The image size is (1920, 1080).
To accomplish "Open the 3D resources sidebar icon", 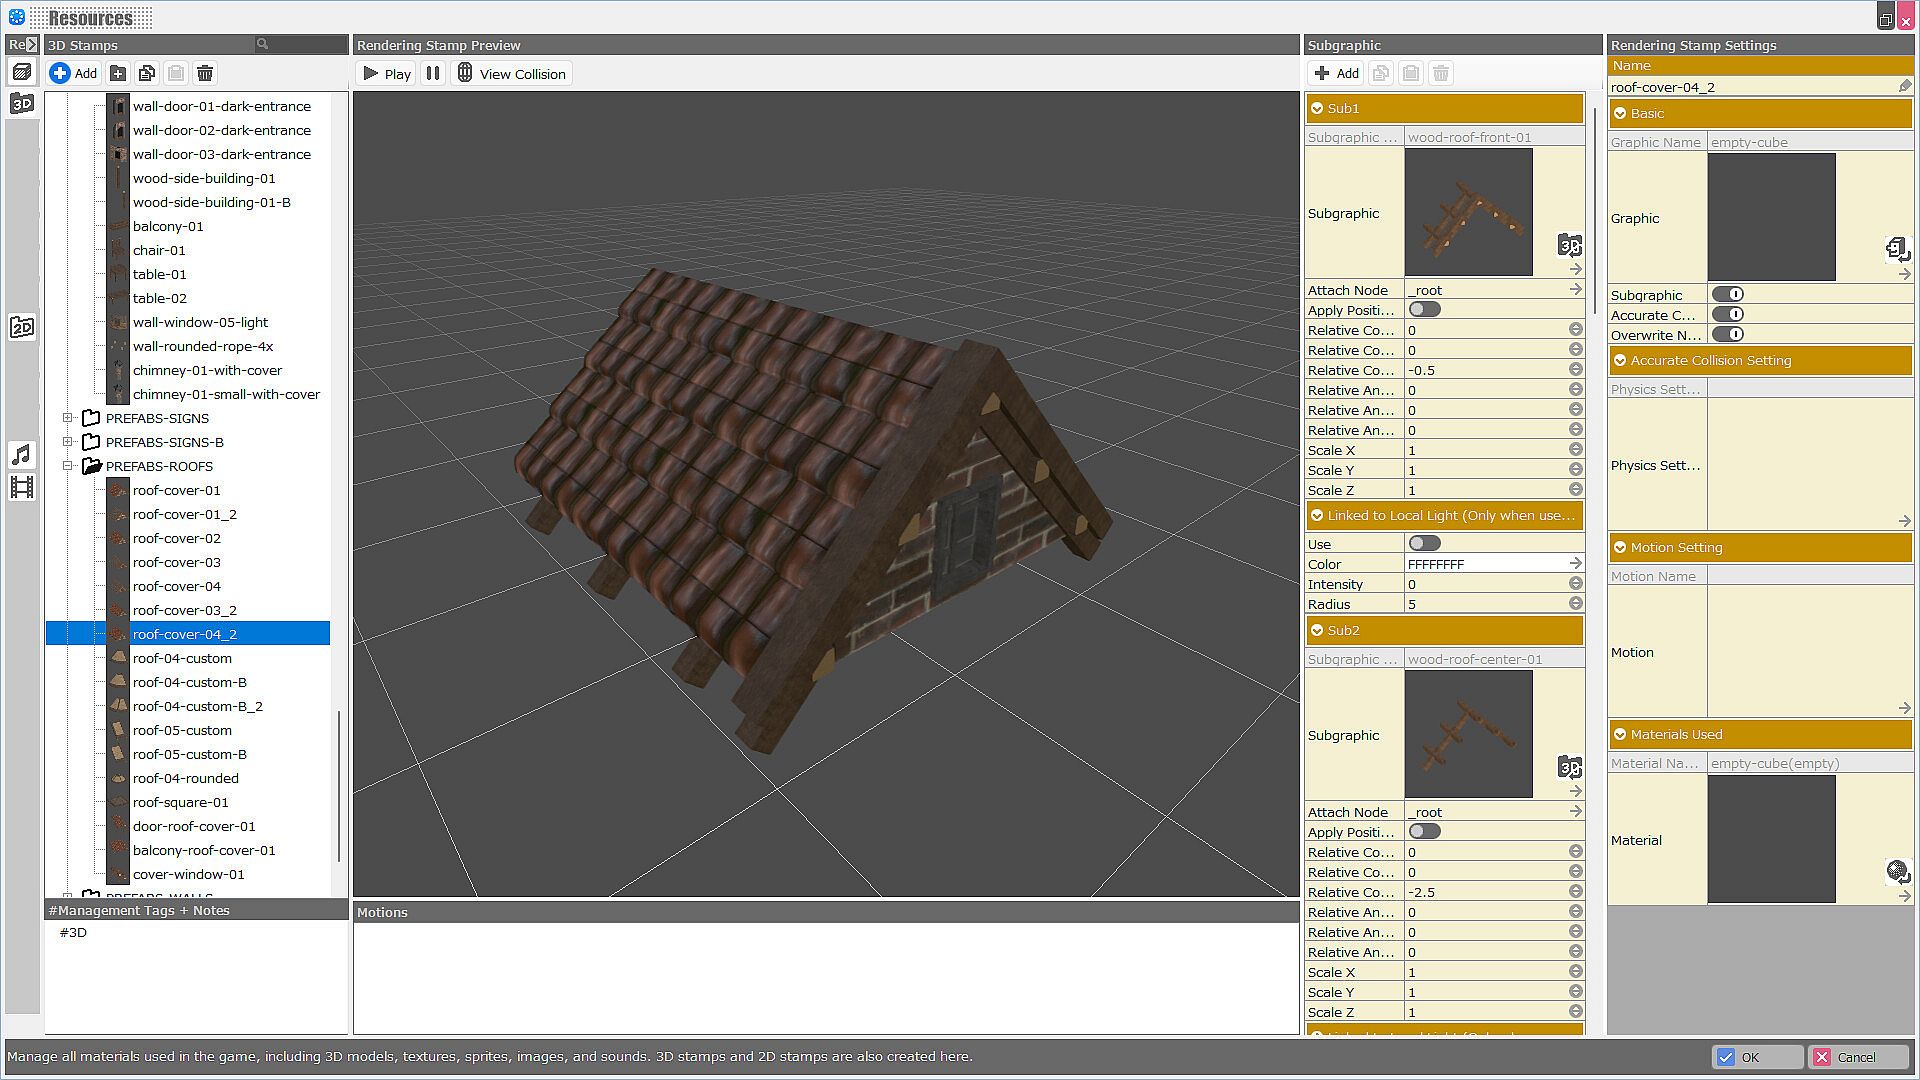I will (x=22, y=103).
